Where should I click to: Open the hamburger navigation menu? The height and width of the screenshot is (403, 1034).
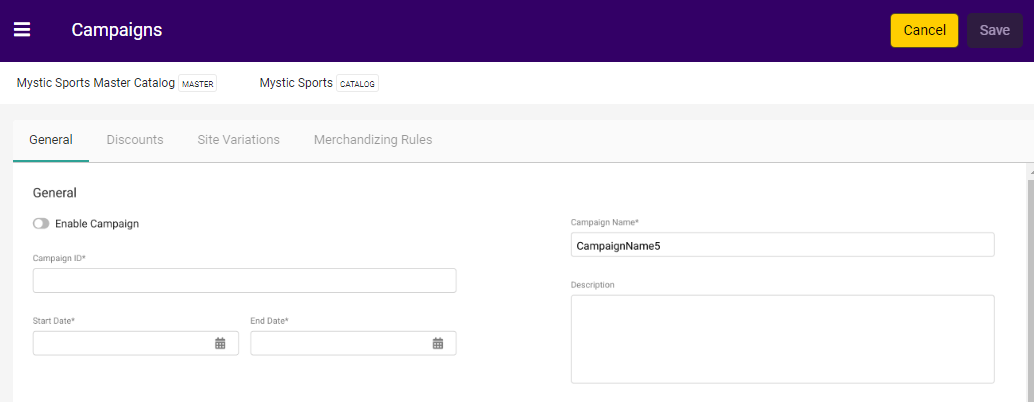pos(22,30)
